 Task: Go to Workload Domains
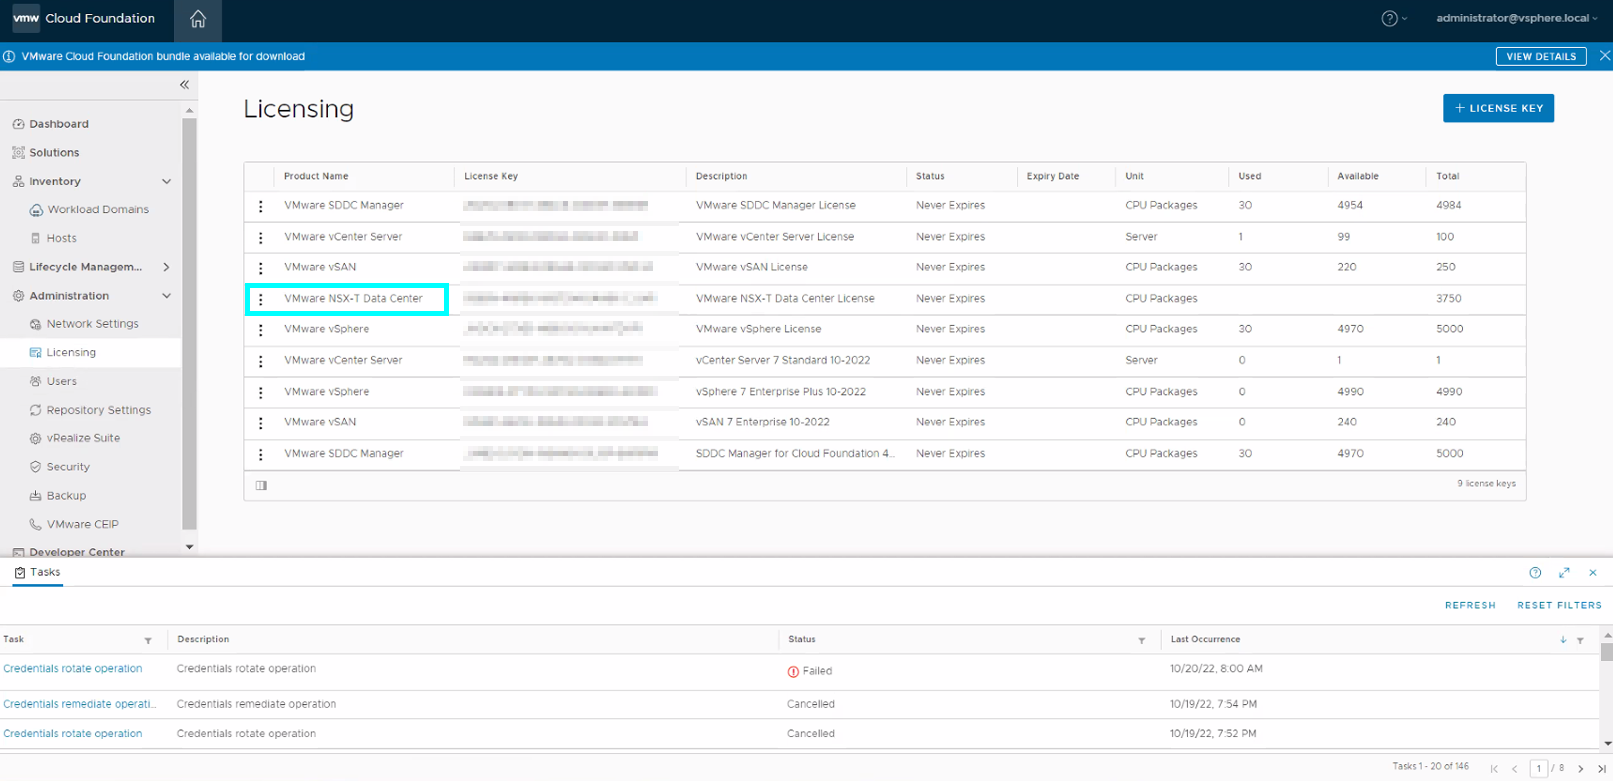click(98, 210)
